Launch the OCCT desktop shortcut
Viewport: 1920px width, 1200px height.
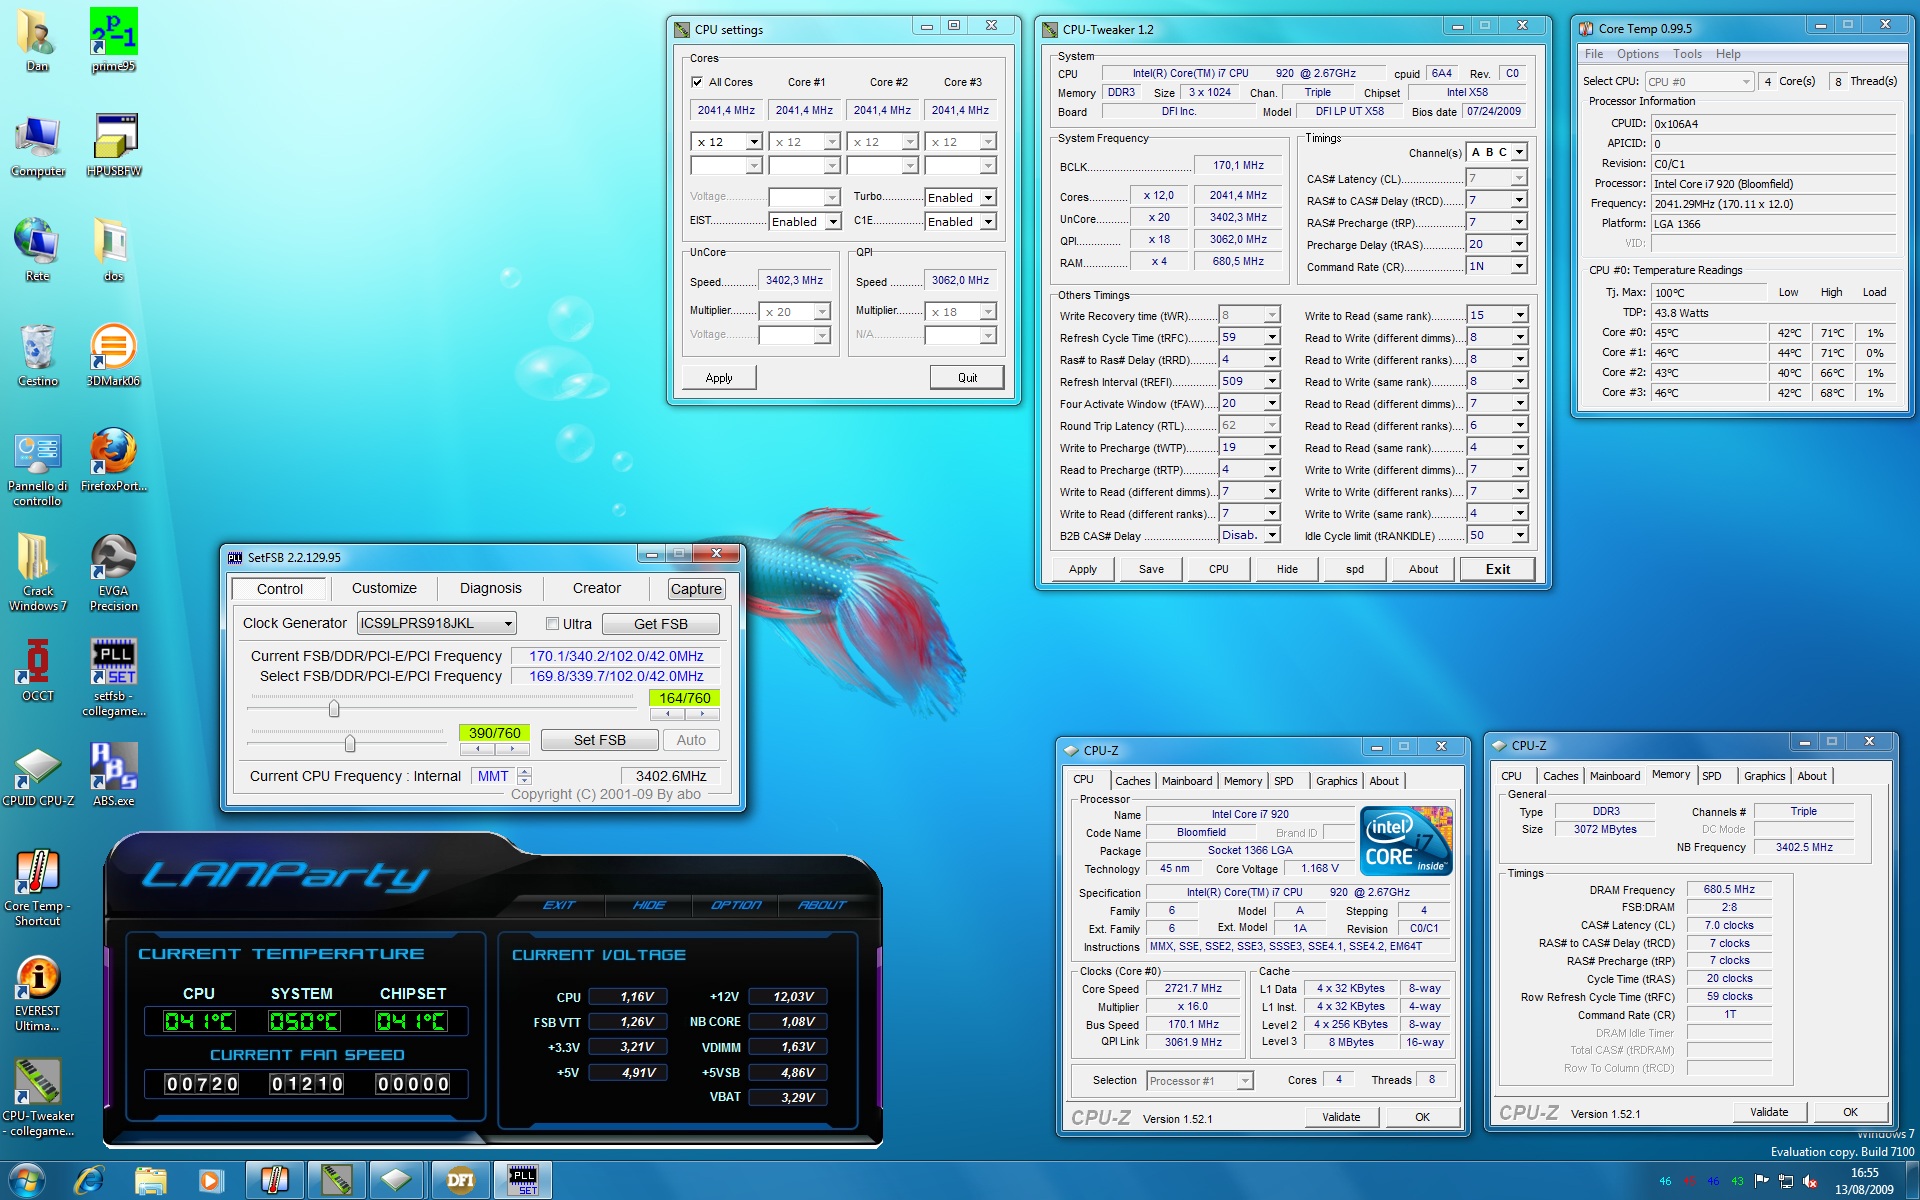pos(37,670)
